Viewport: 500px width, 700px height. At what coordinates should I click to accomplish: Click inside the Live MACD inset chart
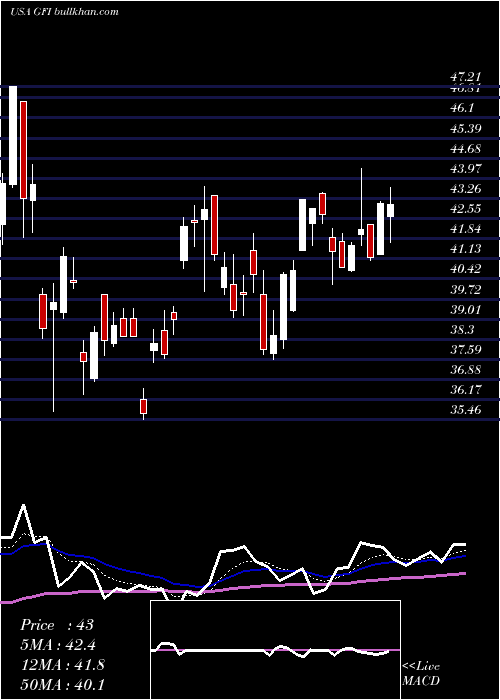(x=275, y=650)
